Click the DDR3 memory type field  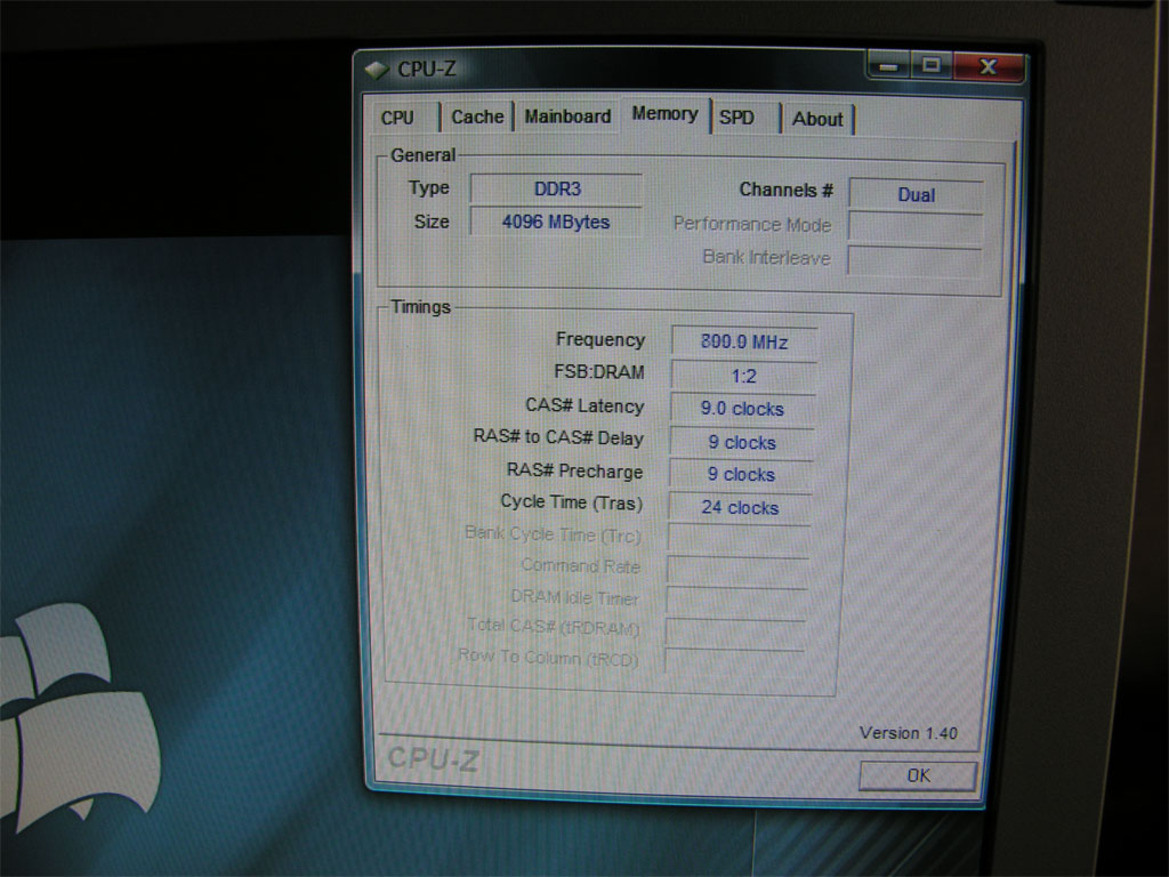click(556, 189)
